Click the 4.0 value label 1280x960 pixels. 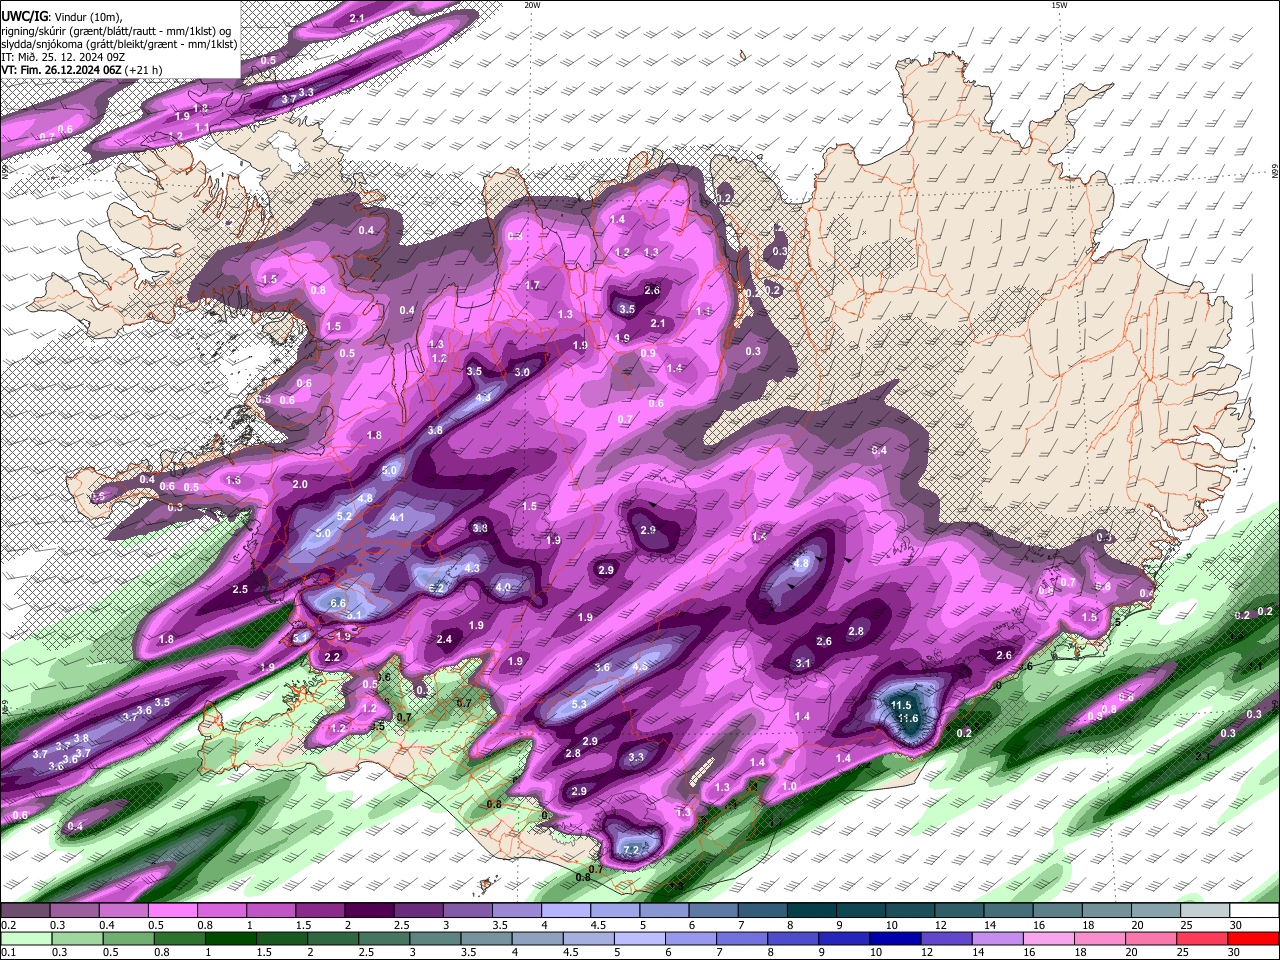(x=503, y=587)
